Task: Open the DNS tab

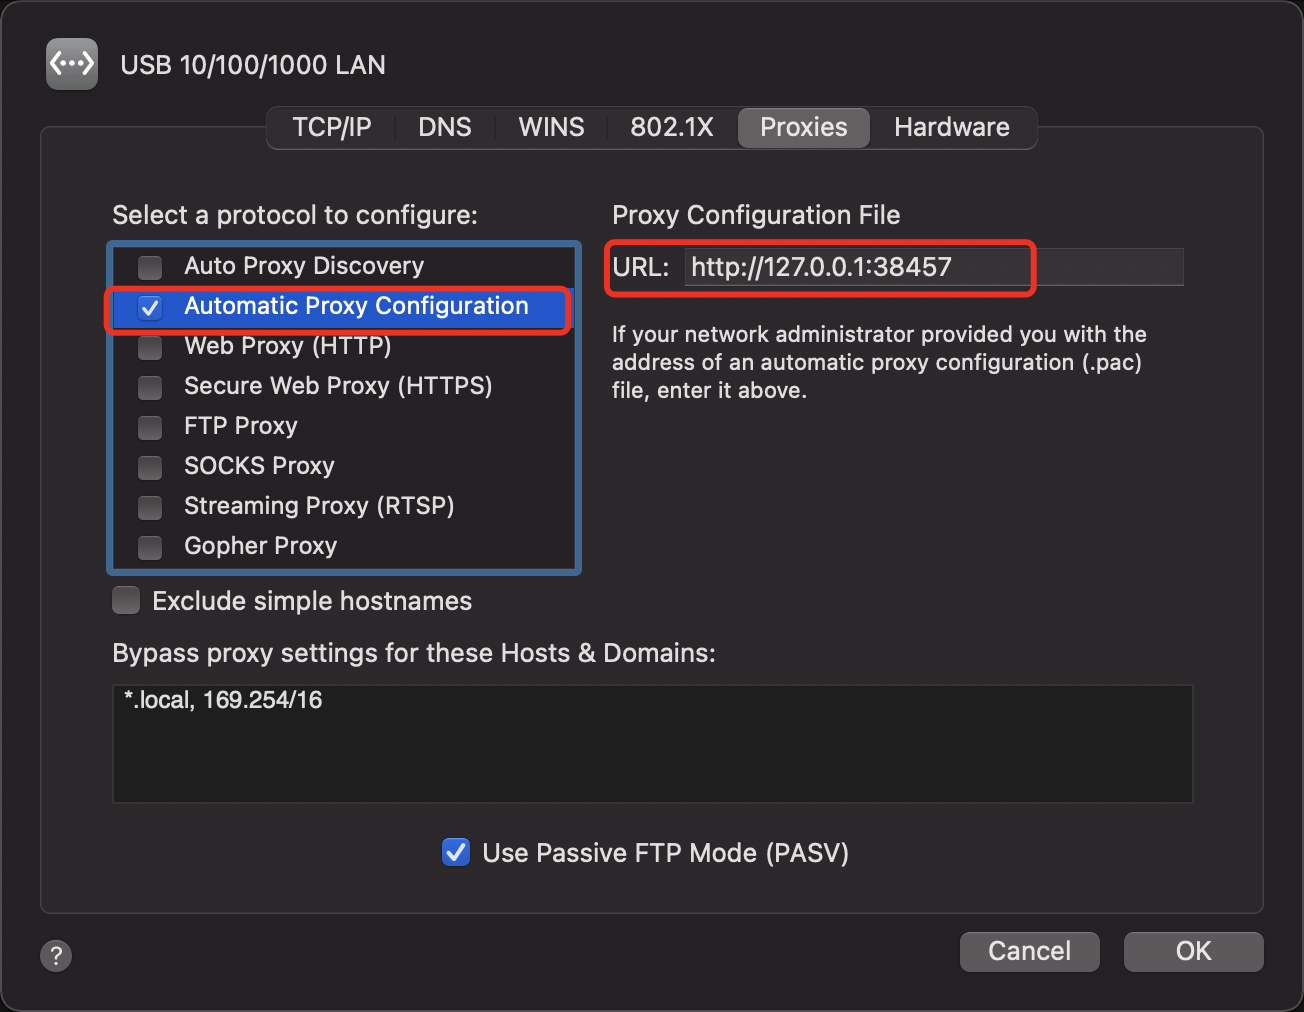Action: (444, 128)
